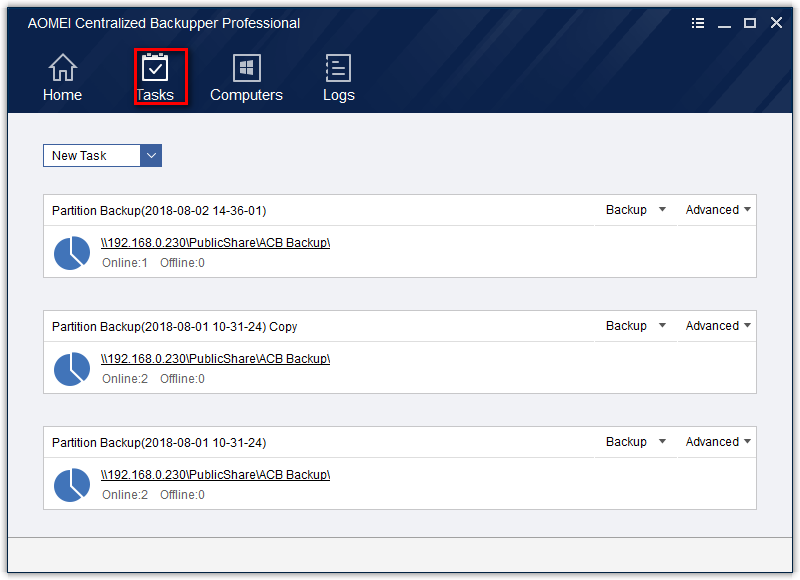The width and height of the screenshot is (800, 580).
Task: Open Backup dropdown for last 10-31-24 task
Action: [636, 441]
